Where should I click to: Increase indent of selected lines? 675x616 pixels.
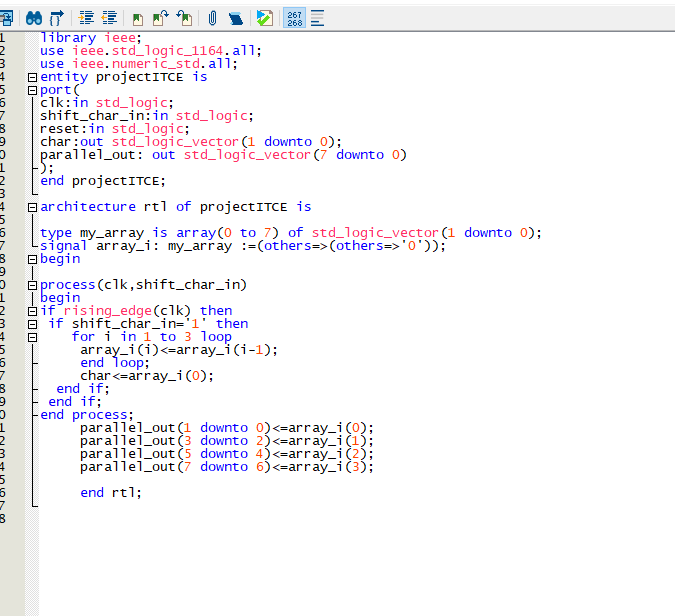[x=86, y=18]
